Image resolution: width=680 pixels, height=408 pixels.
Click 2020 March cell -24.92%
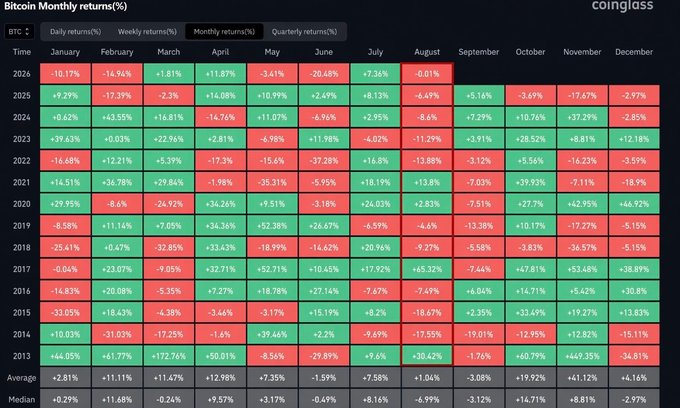(169, 204)
